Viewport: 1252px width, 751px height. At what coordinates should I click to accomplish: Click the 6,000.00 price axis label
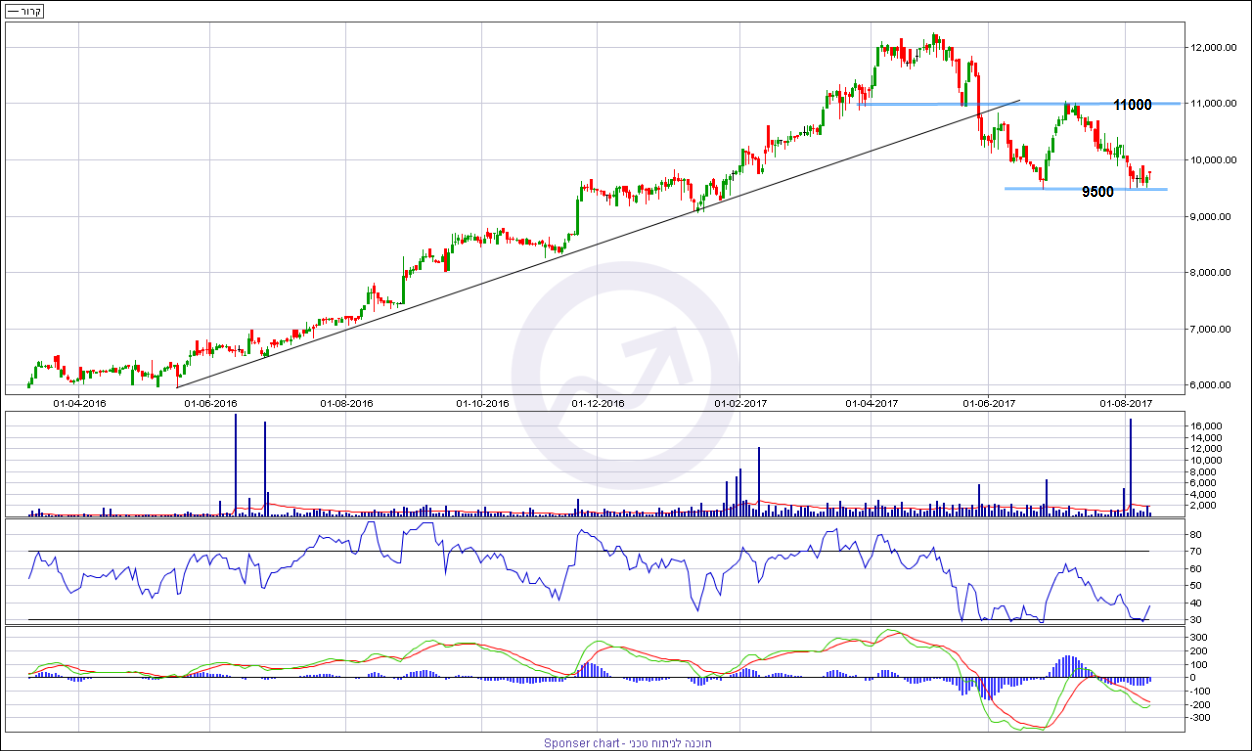[1210, 385]
